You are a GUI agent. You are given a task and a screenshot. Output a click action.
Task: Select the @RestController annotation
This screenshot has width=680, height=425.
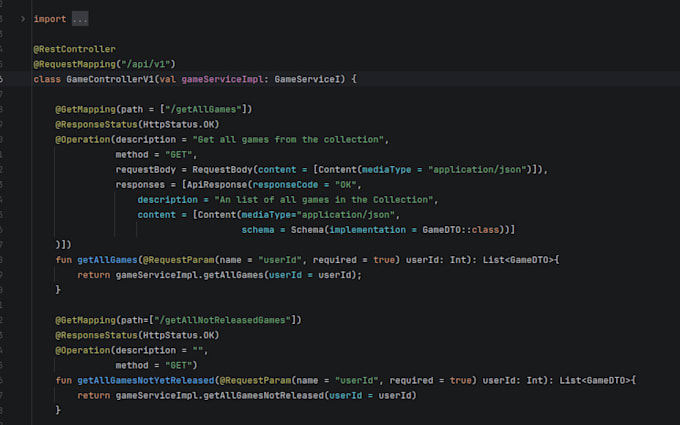tap(75, 49)
